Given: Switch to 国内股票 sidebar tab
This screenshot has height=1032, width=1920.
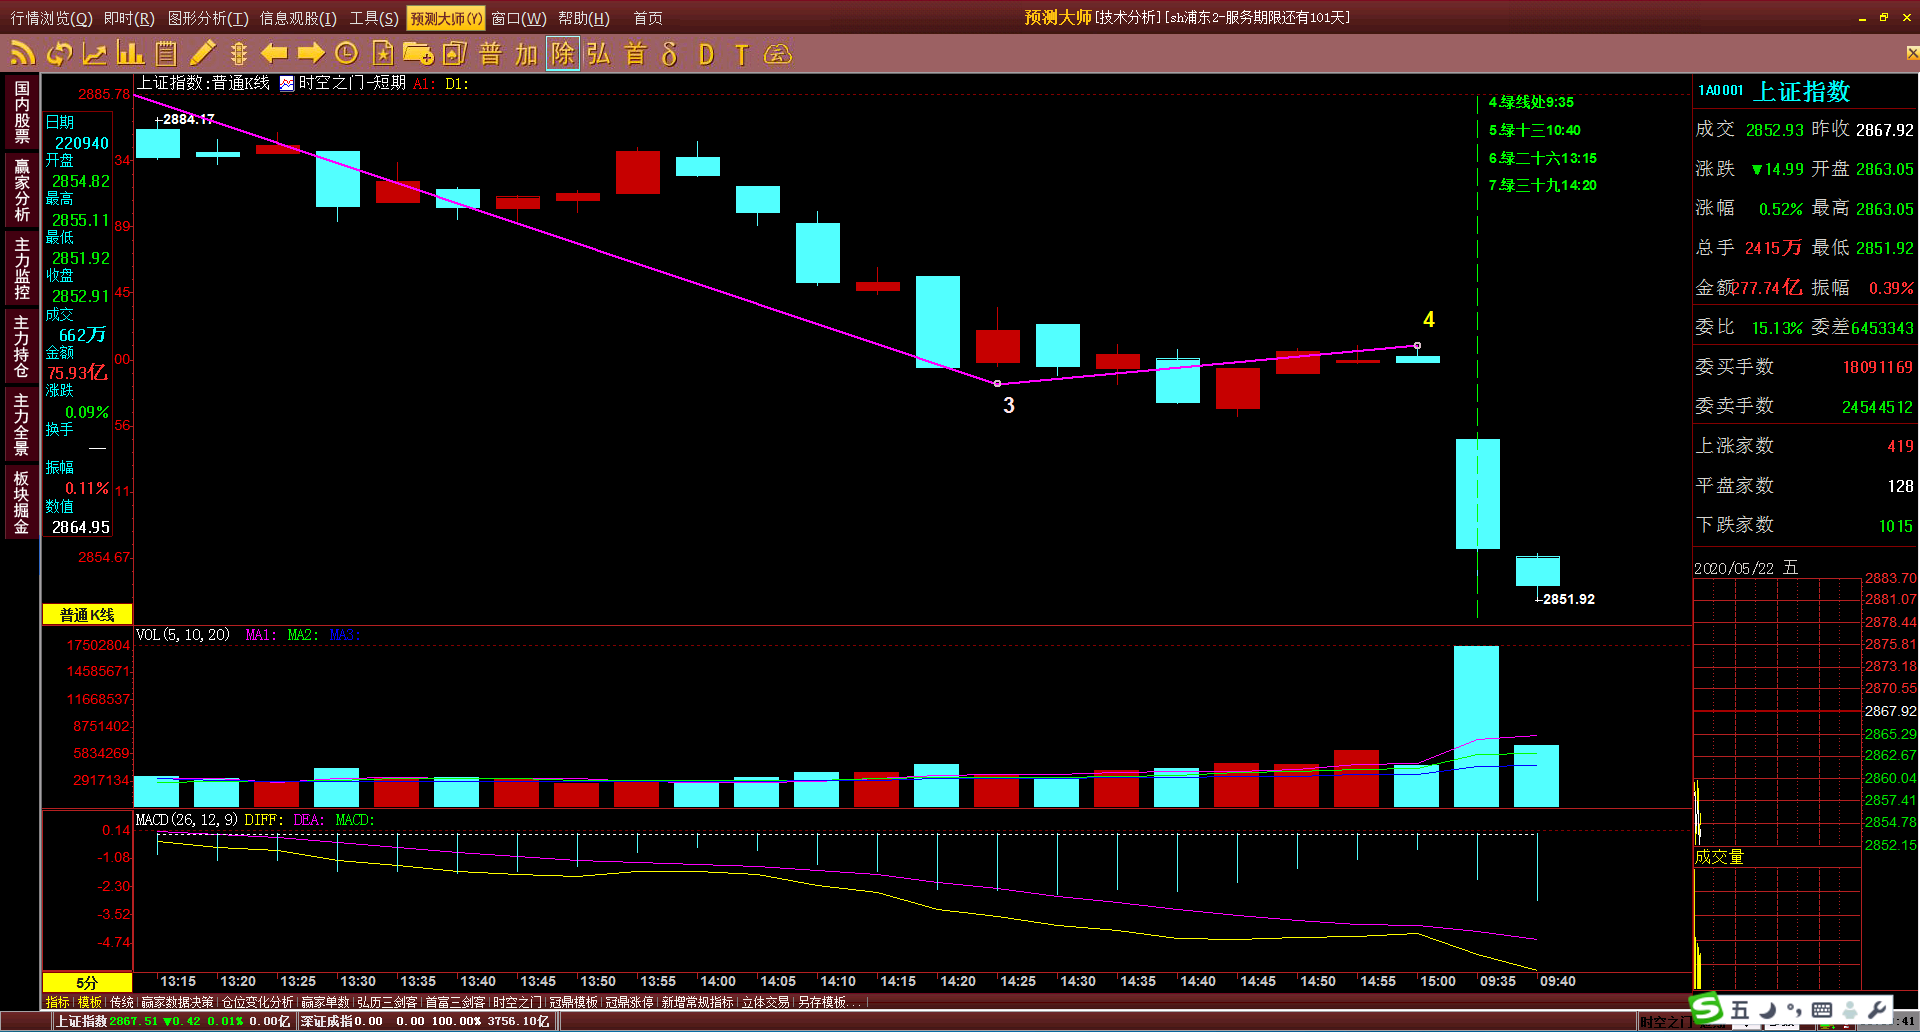Looking at the screenshot, I should coord(22,112).
